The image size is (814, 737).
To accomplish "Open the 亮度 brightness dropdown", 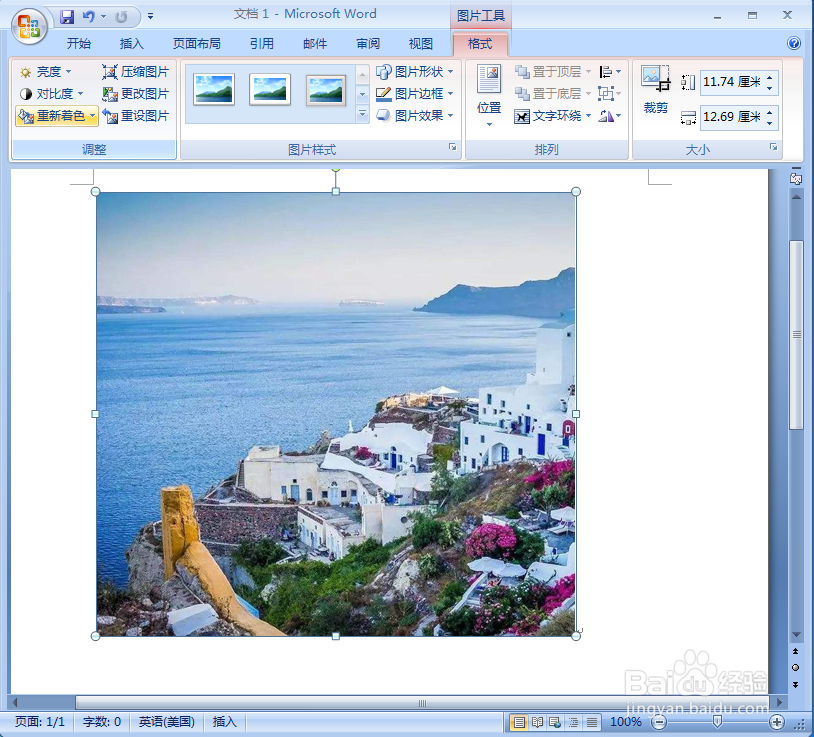I will (x=45, y=72).
